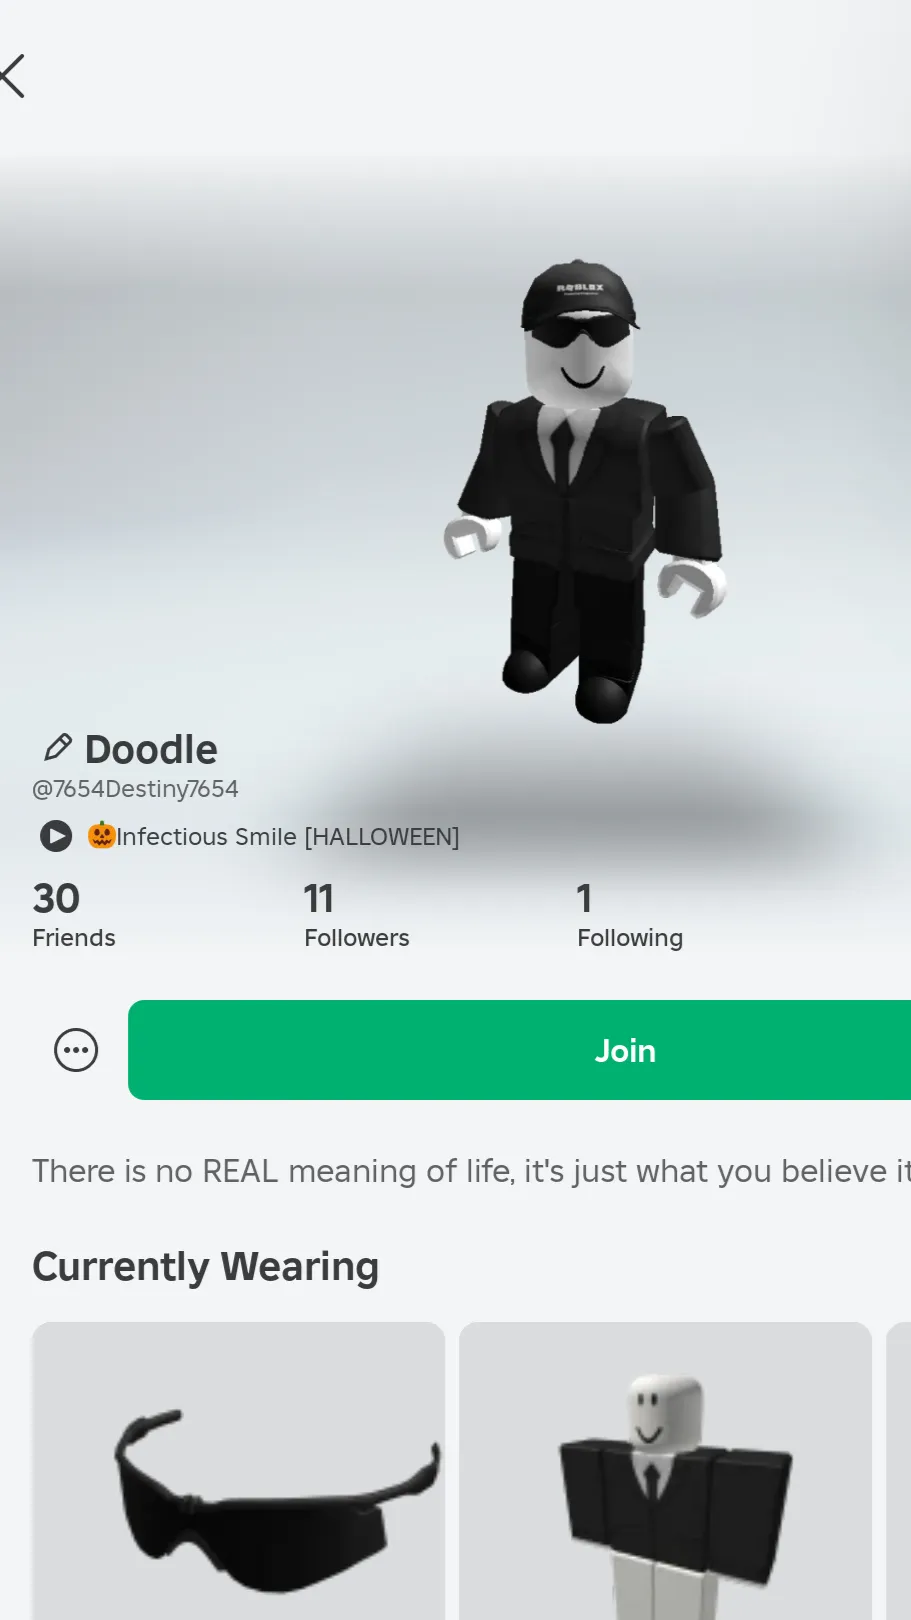The height and width of the screenshot is (1620, 911).
Task: Select the partially visible third wearing item
Action: (899, 1471)
